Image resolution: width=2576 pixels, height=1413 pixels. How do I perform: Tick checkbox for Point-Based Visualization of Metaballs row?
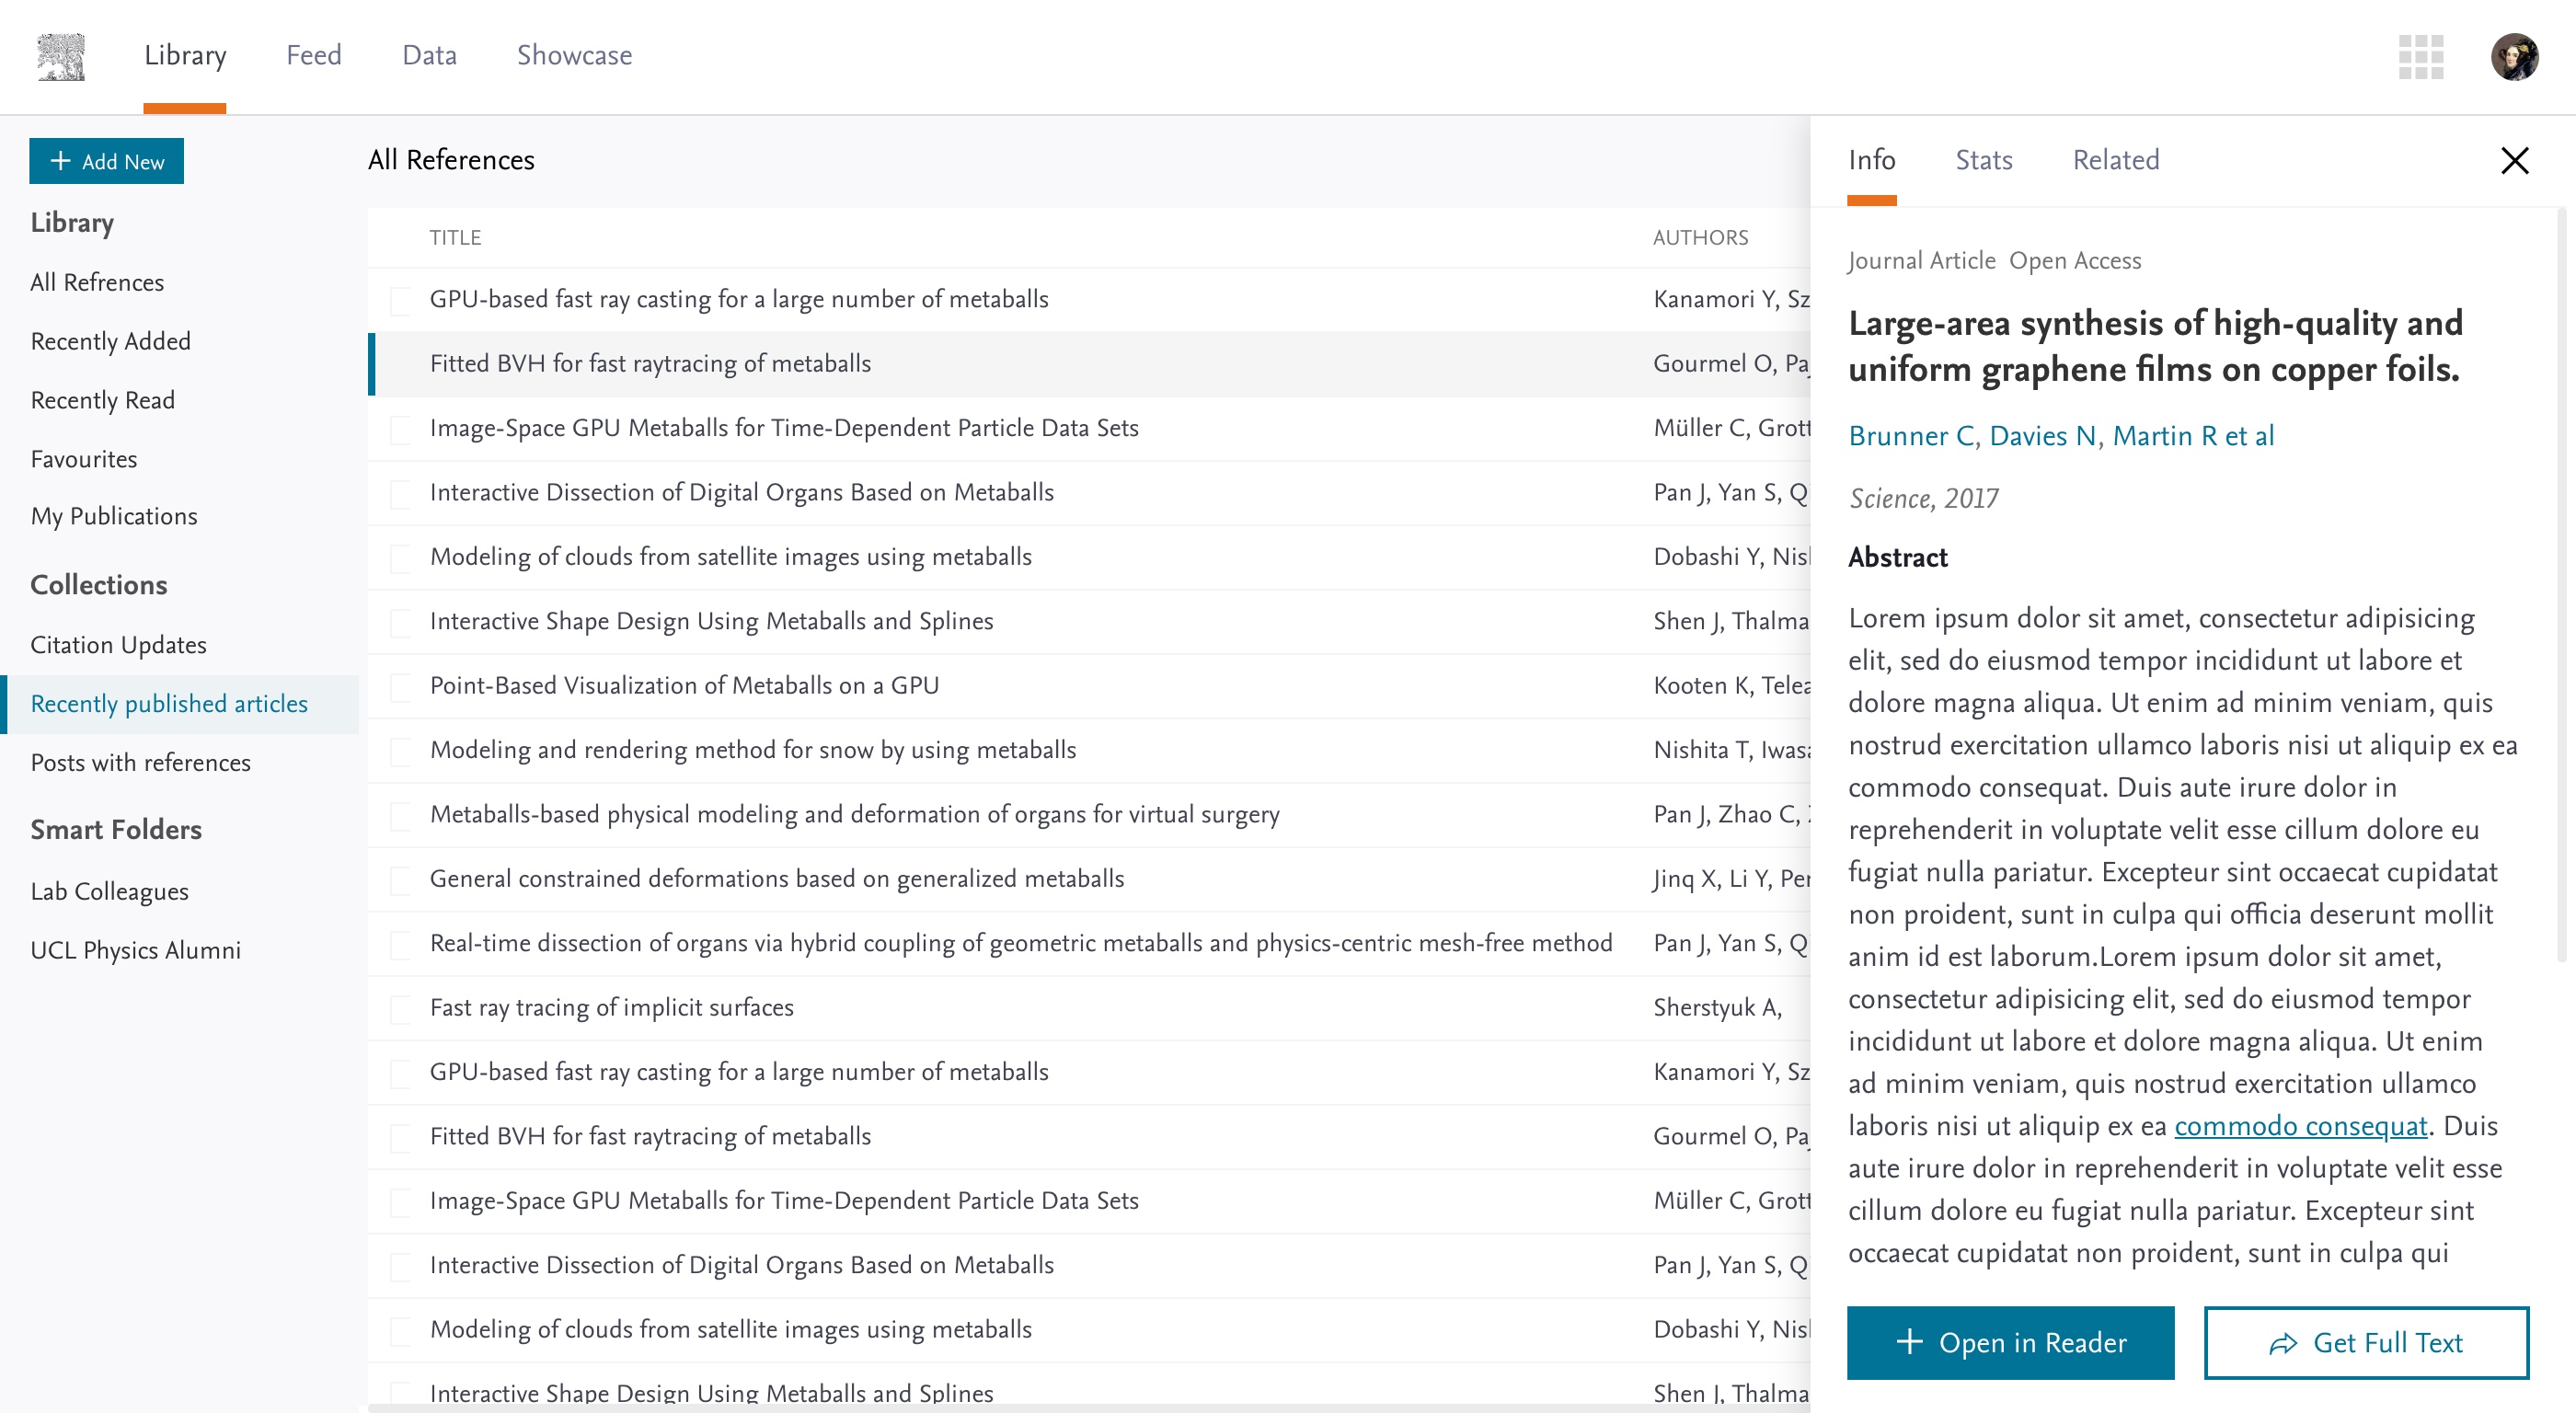[x=400, y=686]
